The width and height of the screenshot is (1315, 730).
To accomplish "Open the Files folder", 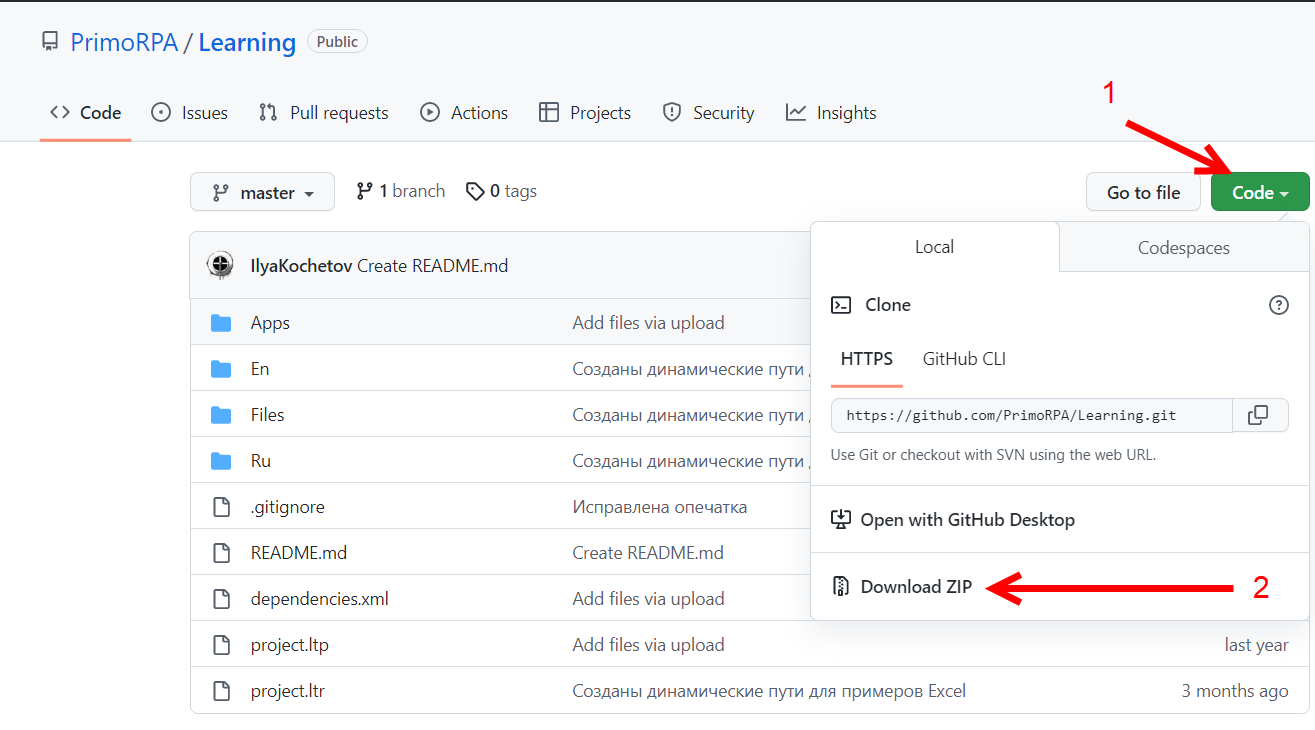I will pyautogui.click(x=267, y=415).
